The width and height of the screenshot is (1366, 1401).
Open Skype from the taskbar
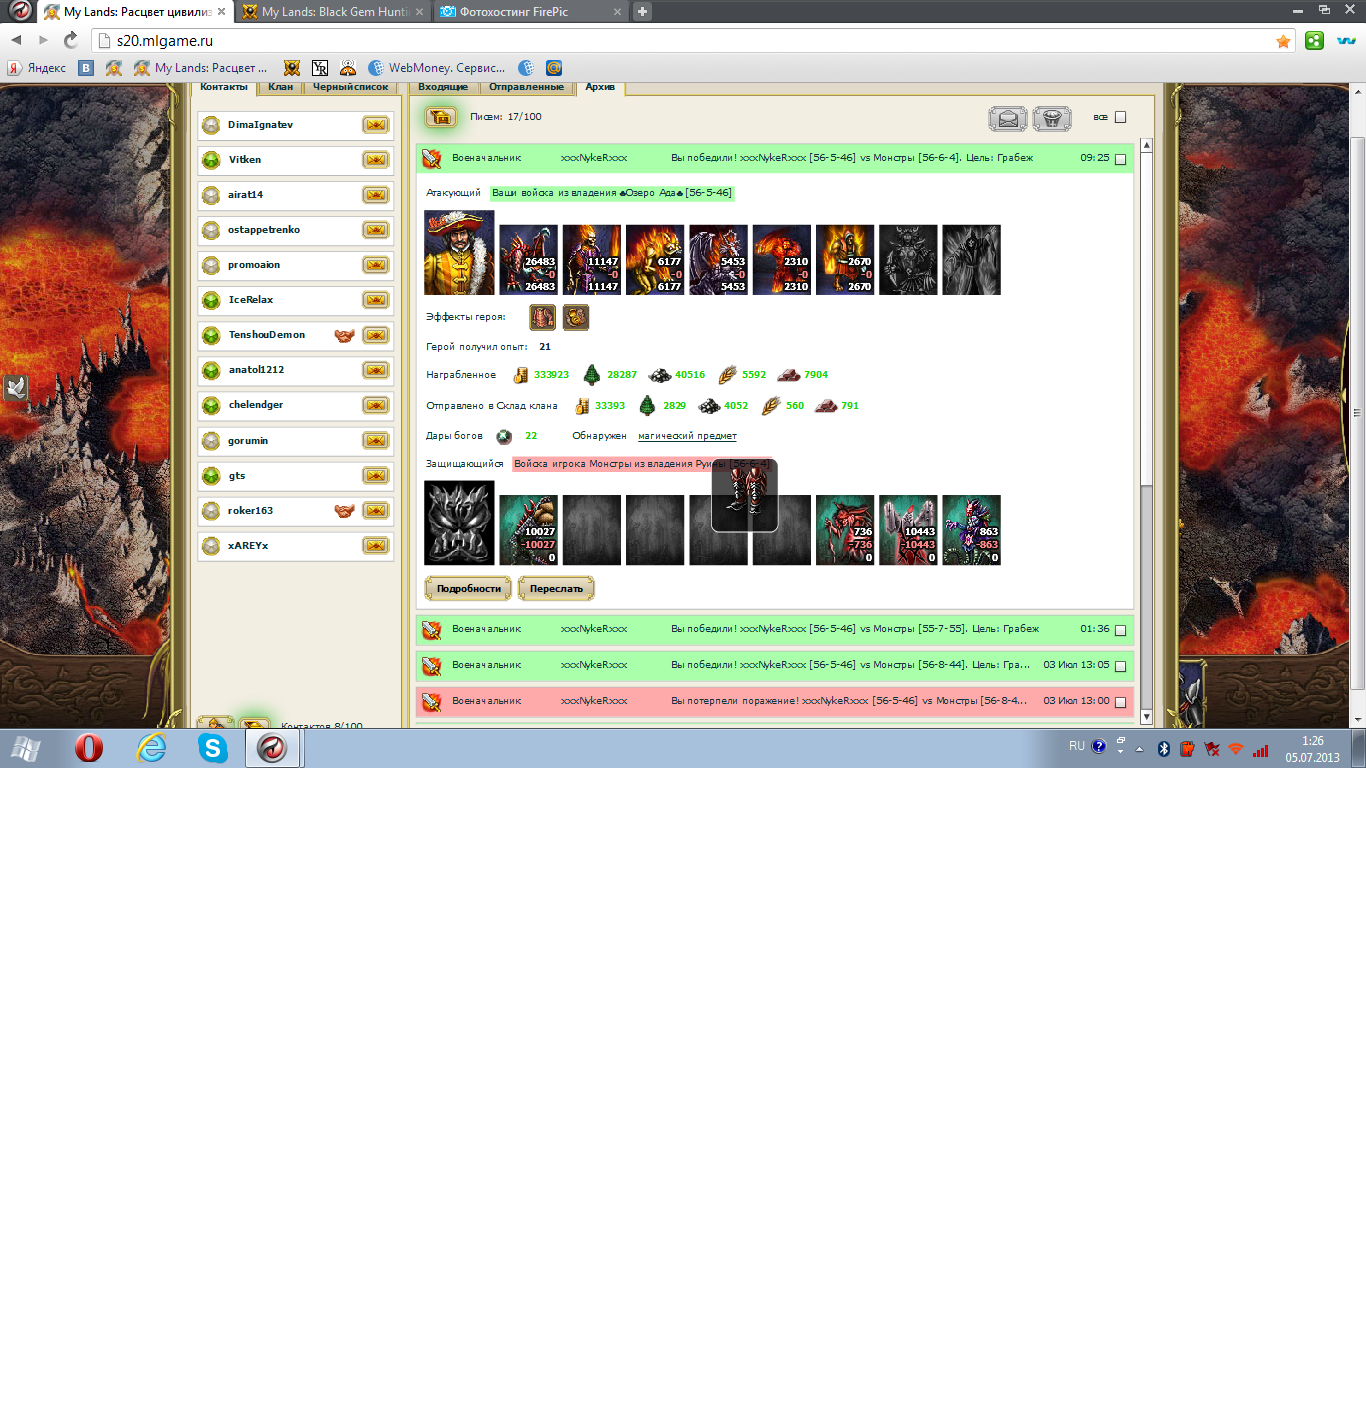pos(212,748)
